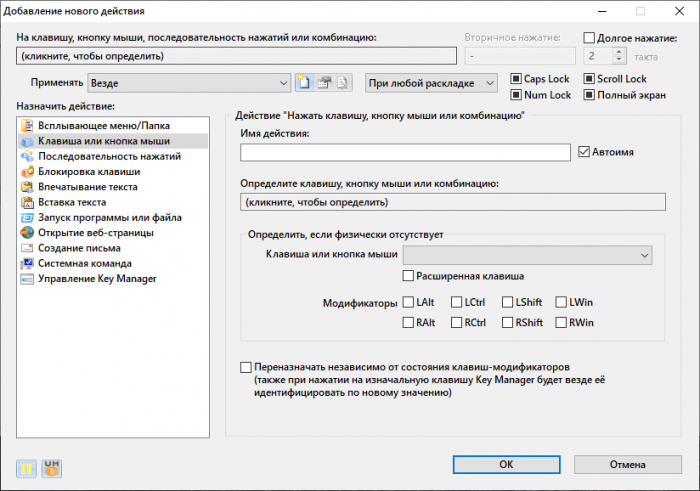Image resolution: width=700 pixels, height=491 pixels.
Task: Decrease the long press такта value
Action: point(618,60)
